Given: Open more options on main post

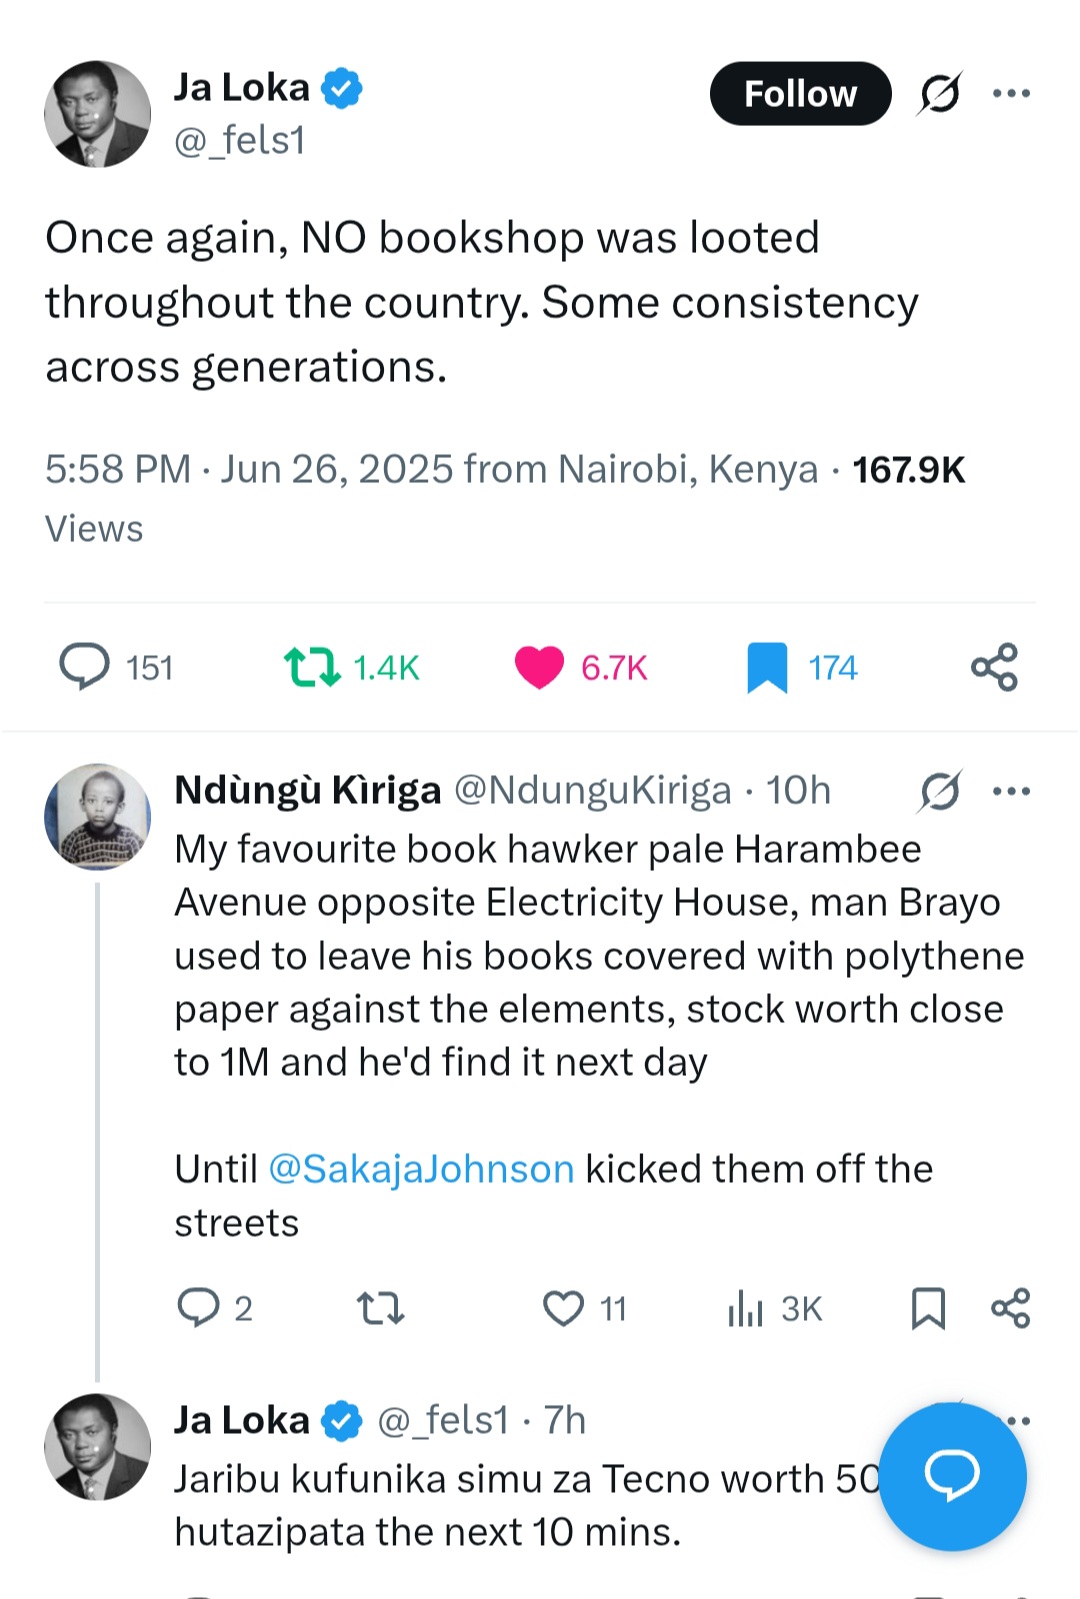Looking at the screenshot, I should click(x=1011, y=94).
